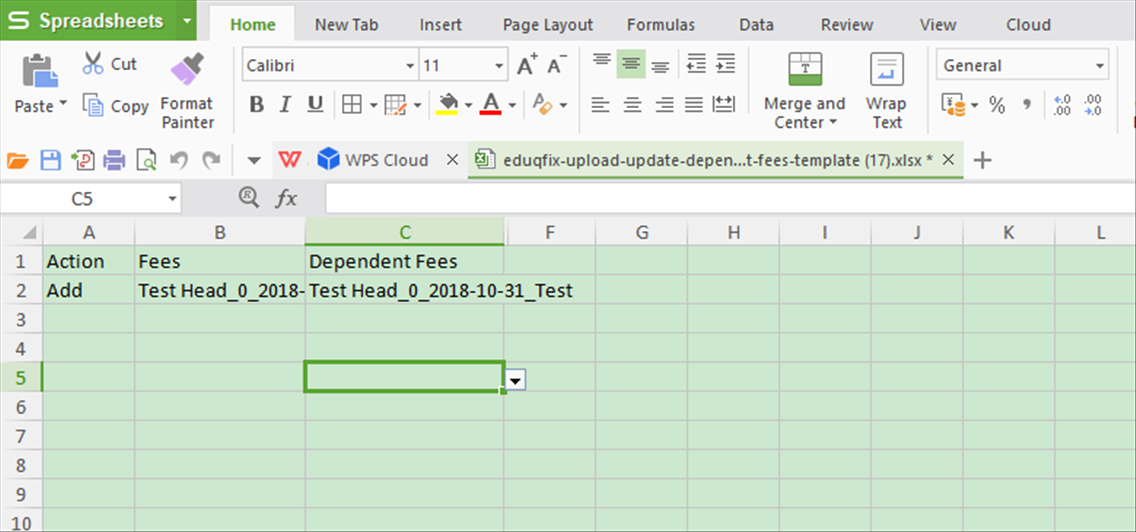The width and height of the screenshot is (1136, 532).
Task: Open print preview icon
Action: pos(146,160)
